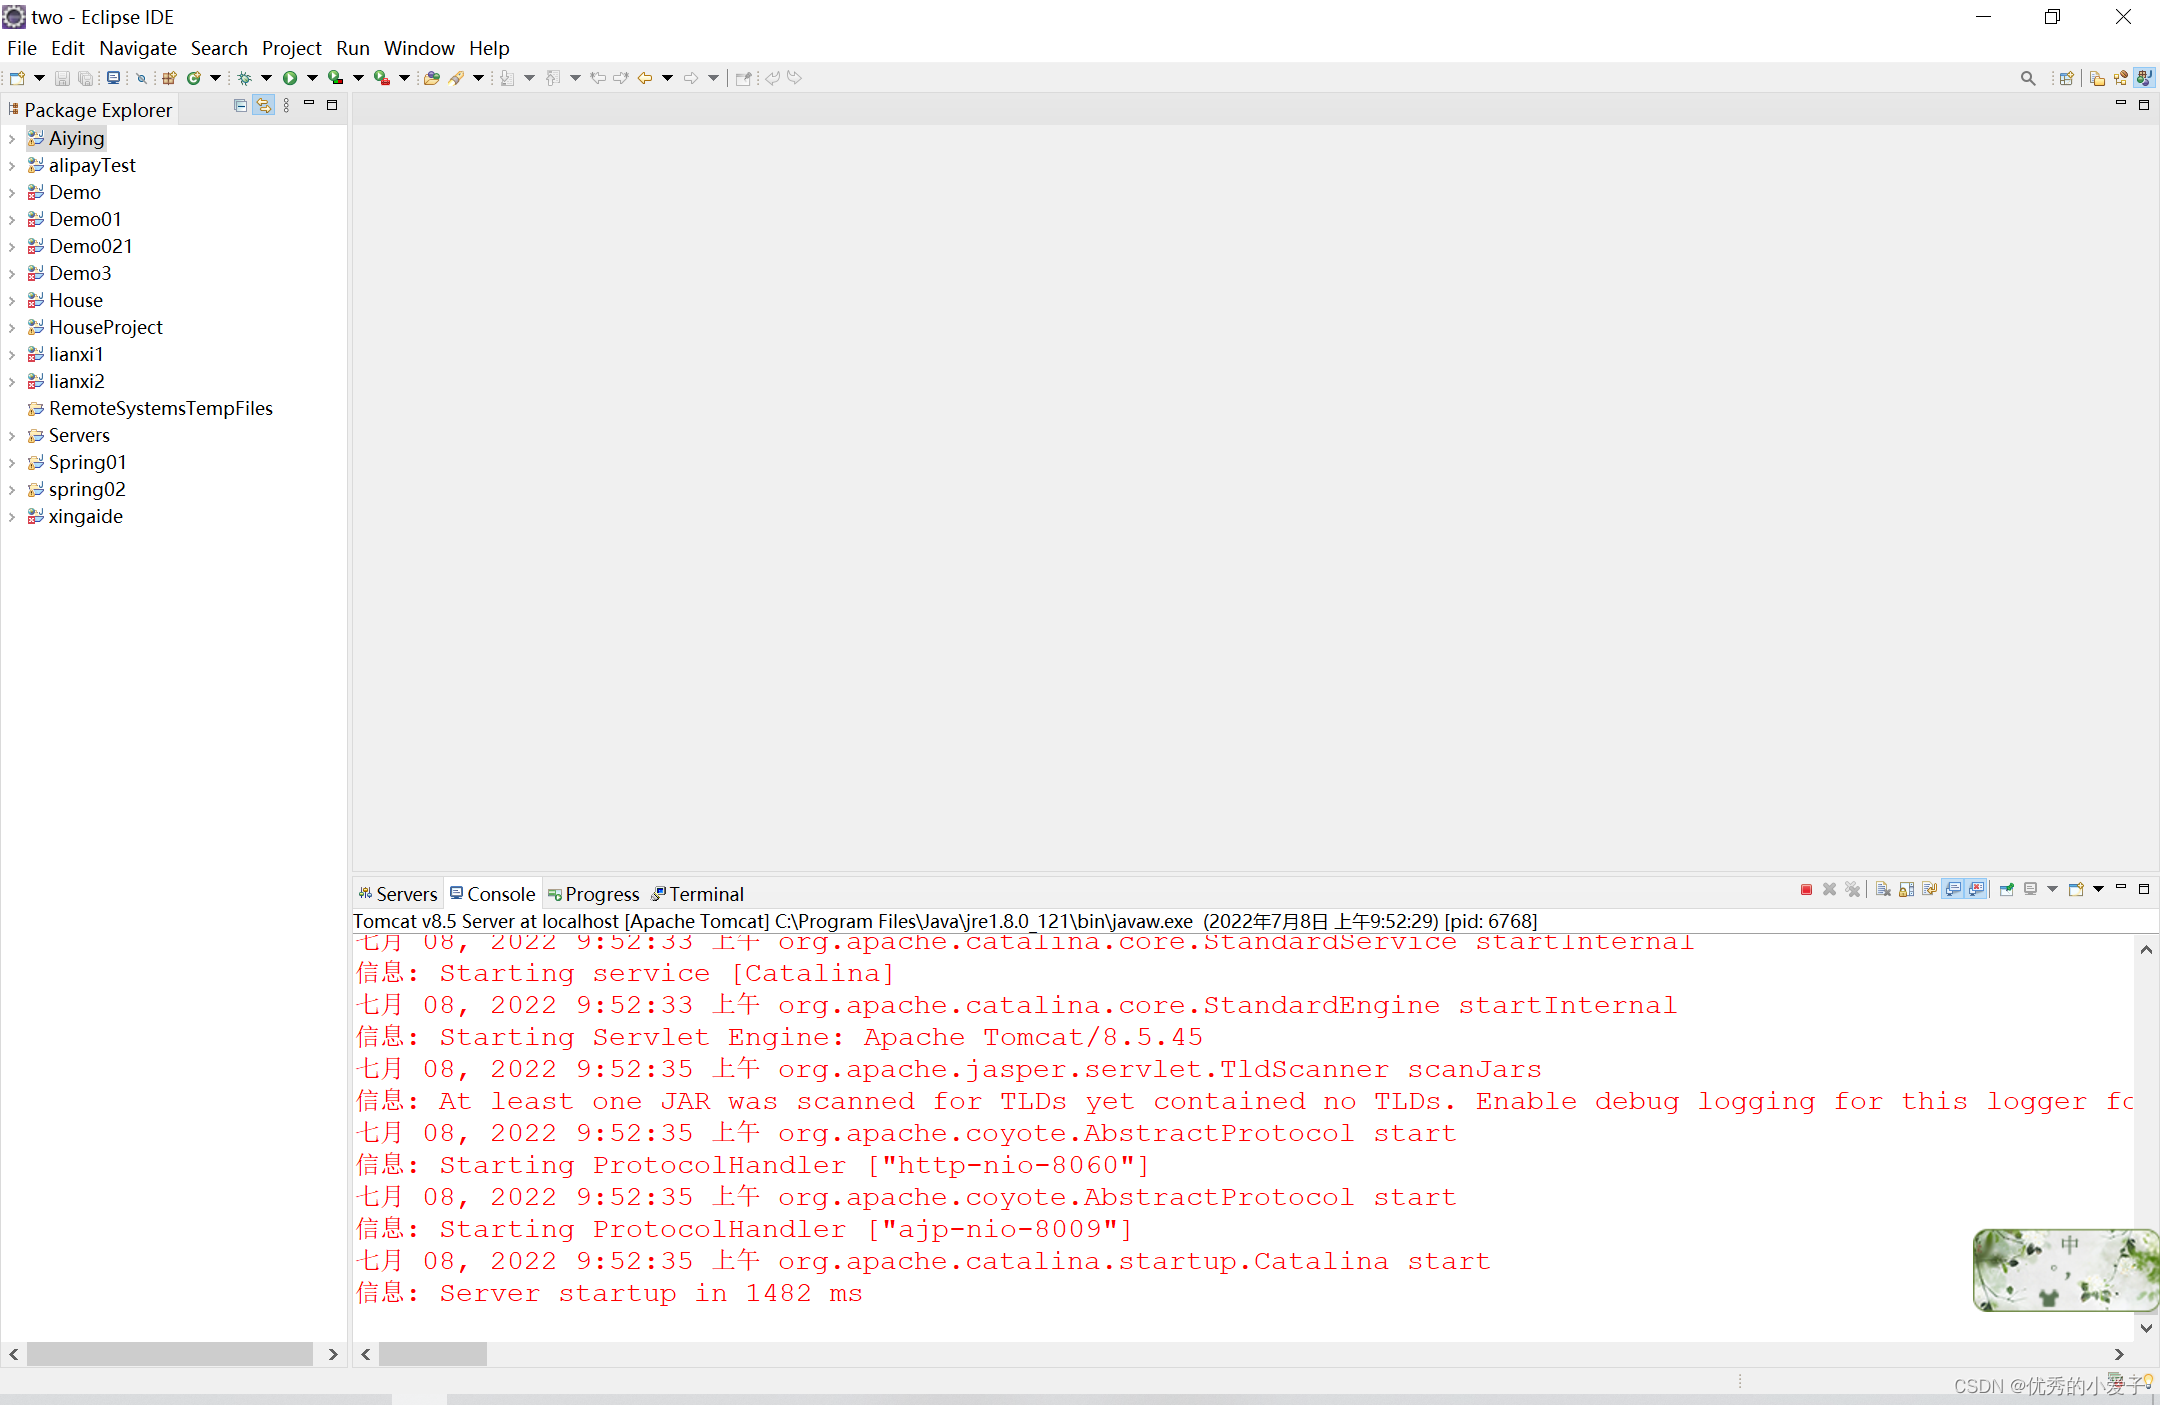The height and width of the screenshot is (1405, 2160).
Task: Click the Pin Console icon
Action: pyautogui.click(x=2006, y=889)
